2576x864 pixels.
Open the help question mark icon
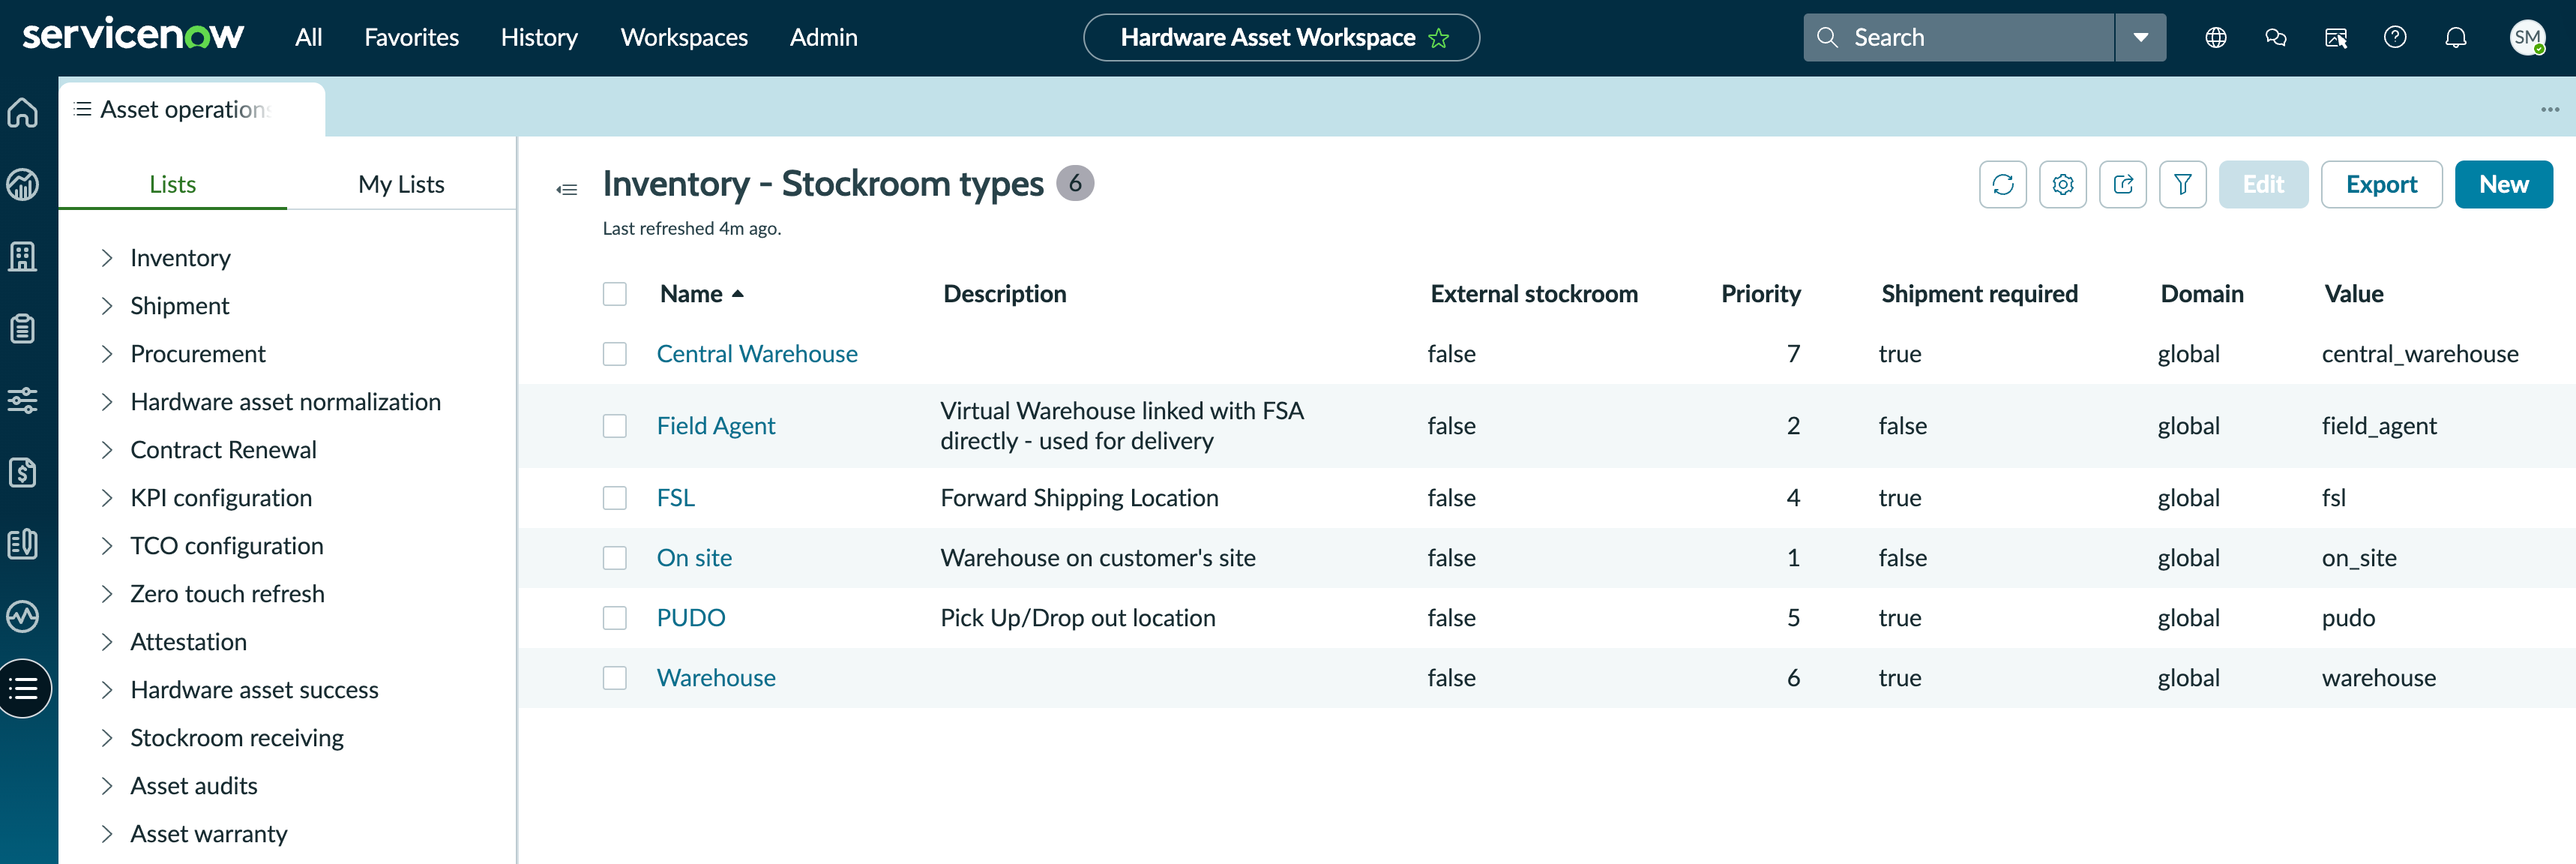pyautogui.click(x=2395, y=38)
